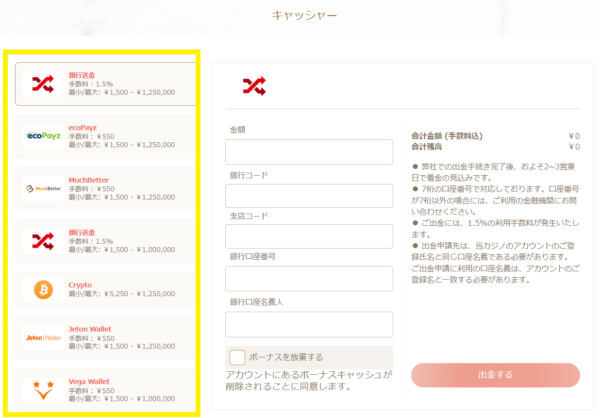Focus the 銀行口座名義人 input field
Screen dimensions: 600x418
point(309,321)
